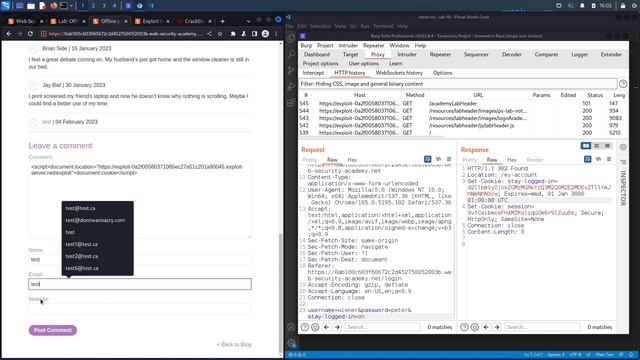Open the Extender tab
640x360 pixels.
tap(611, 54)
